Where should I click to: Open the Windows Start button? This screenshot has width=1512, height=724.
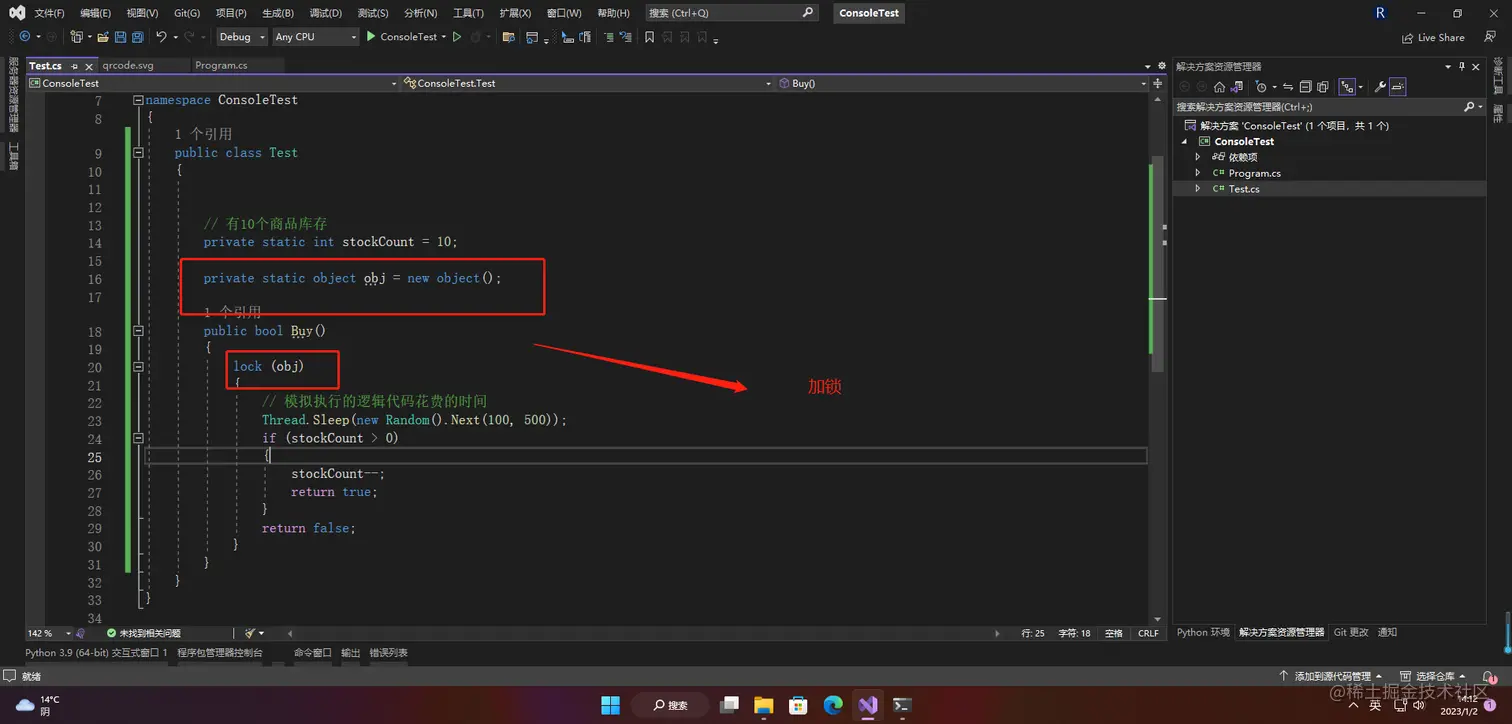[x=610, y=705]
